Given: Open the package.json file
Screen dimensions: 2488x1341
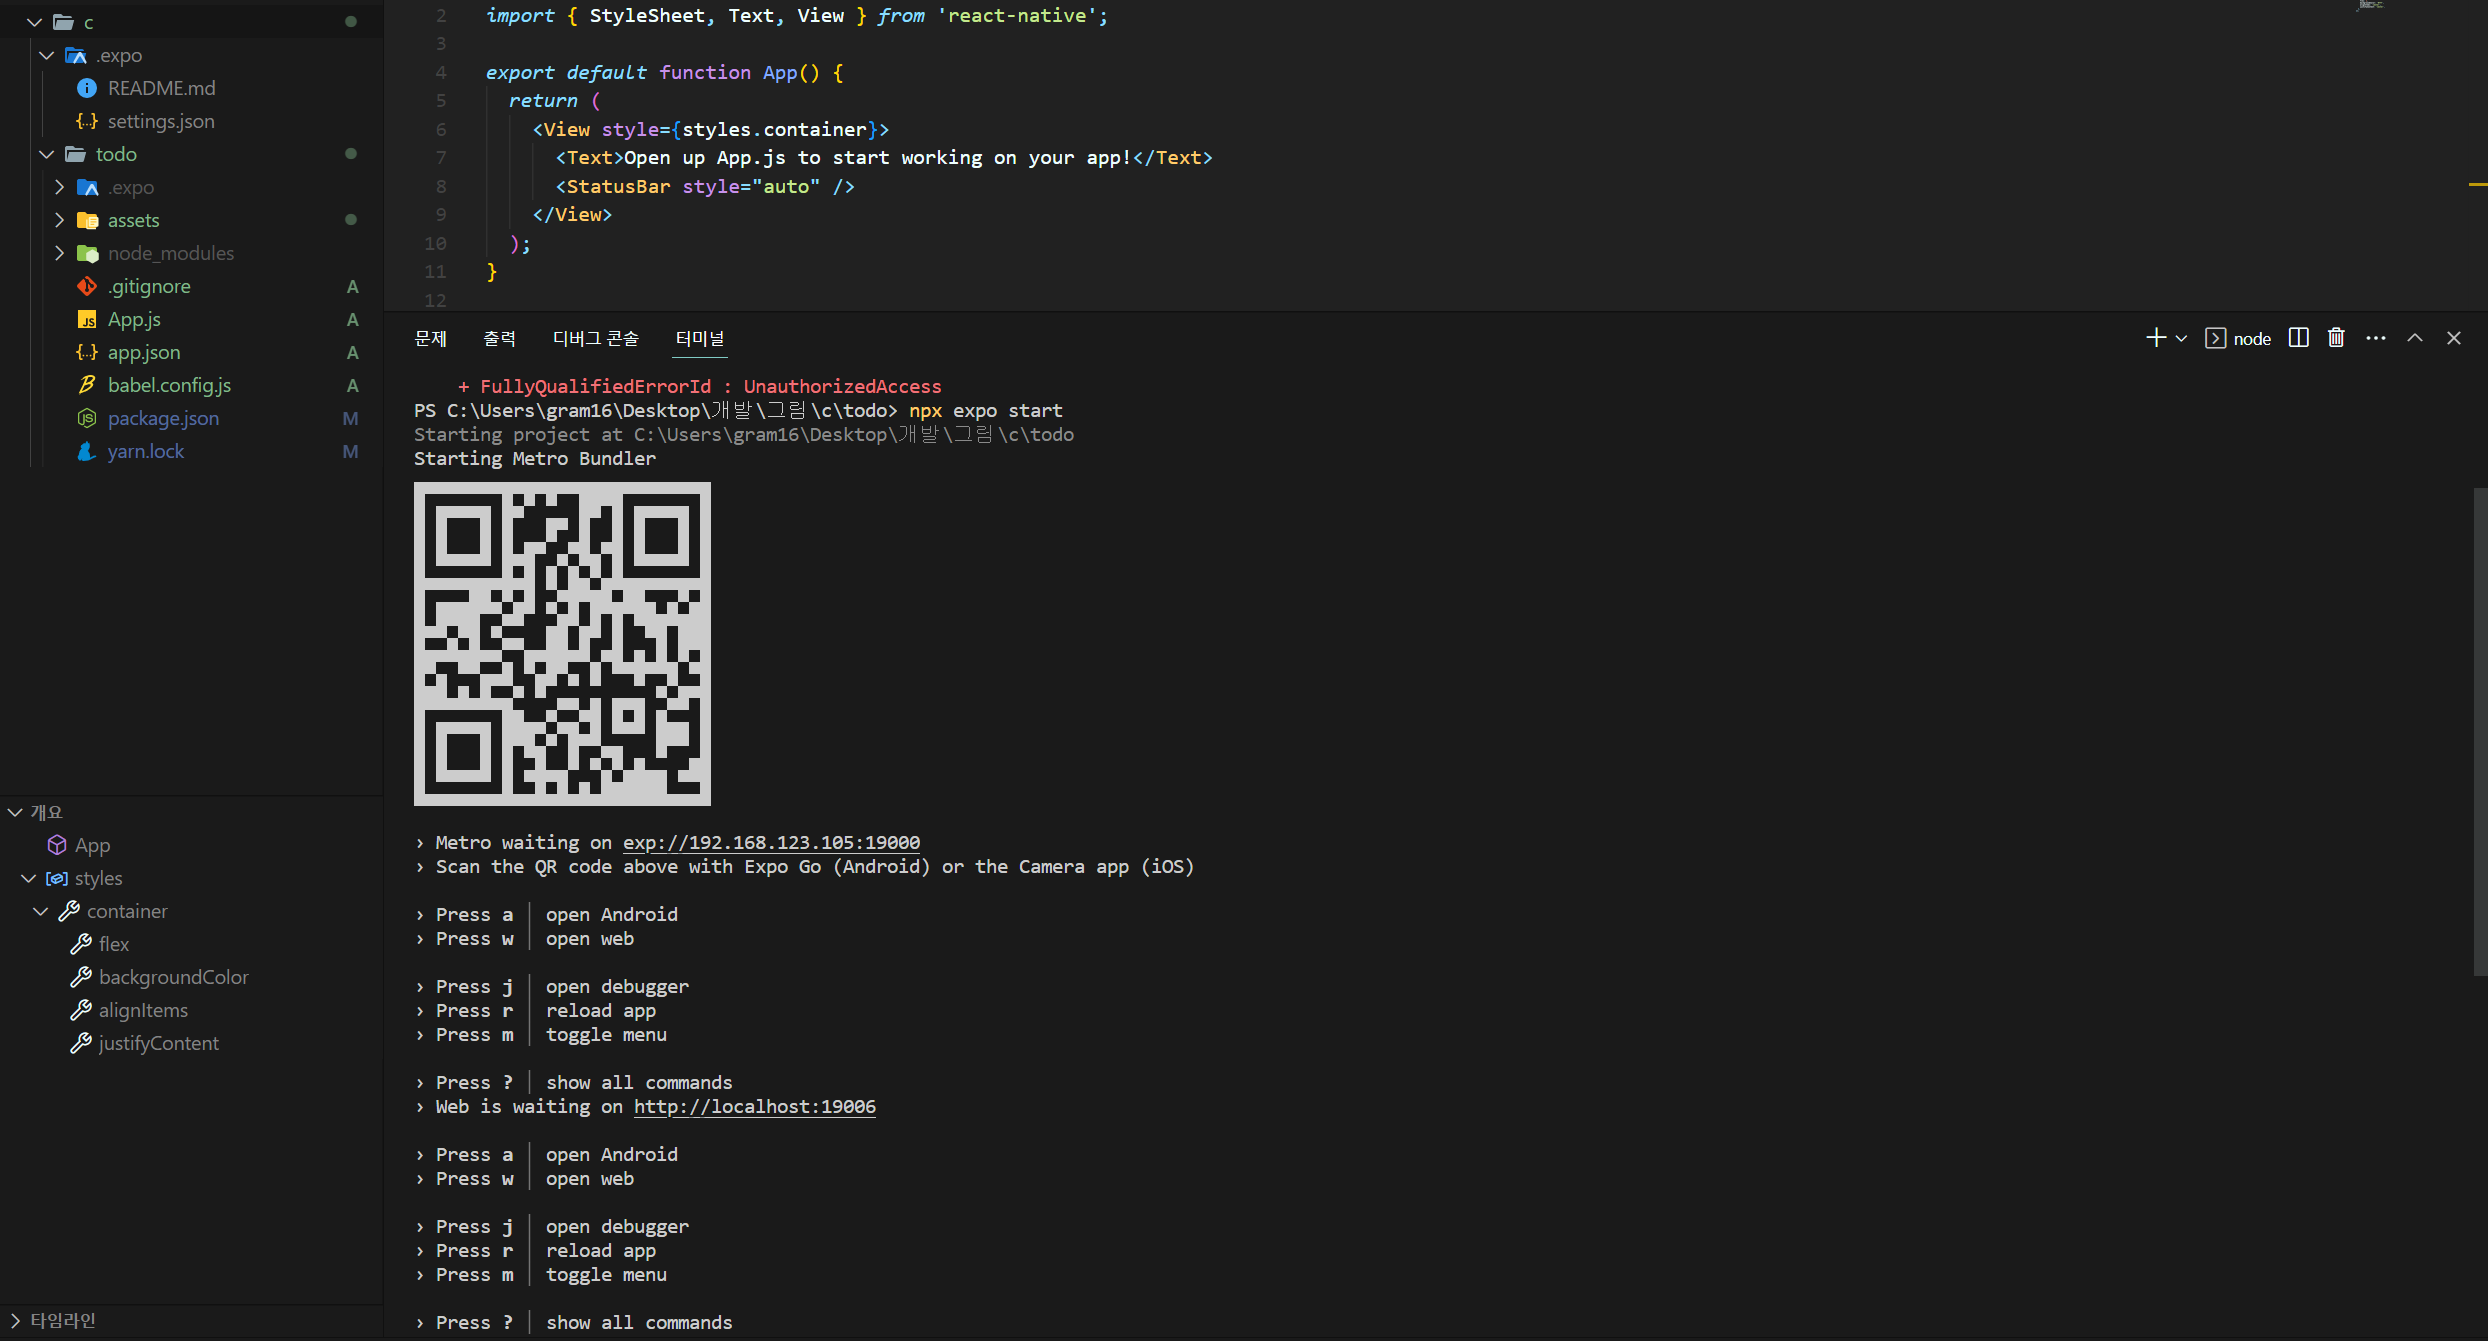Looking at the screenshot, I should [x=163, y=418].
